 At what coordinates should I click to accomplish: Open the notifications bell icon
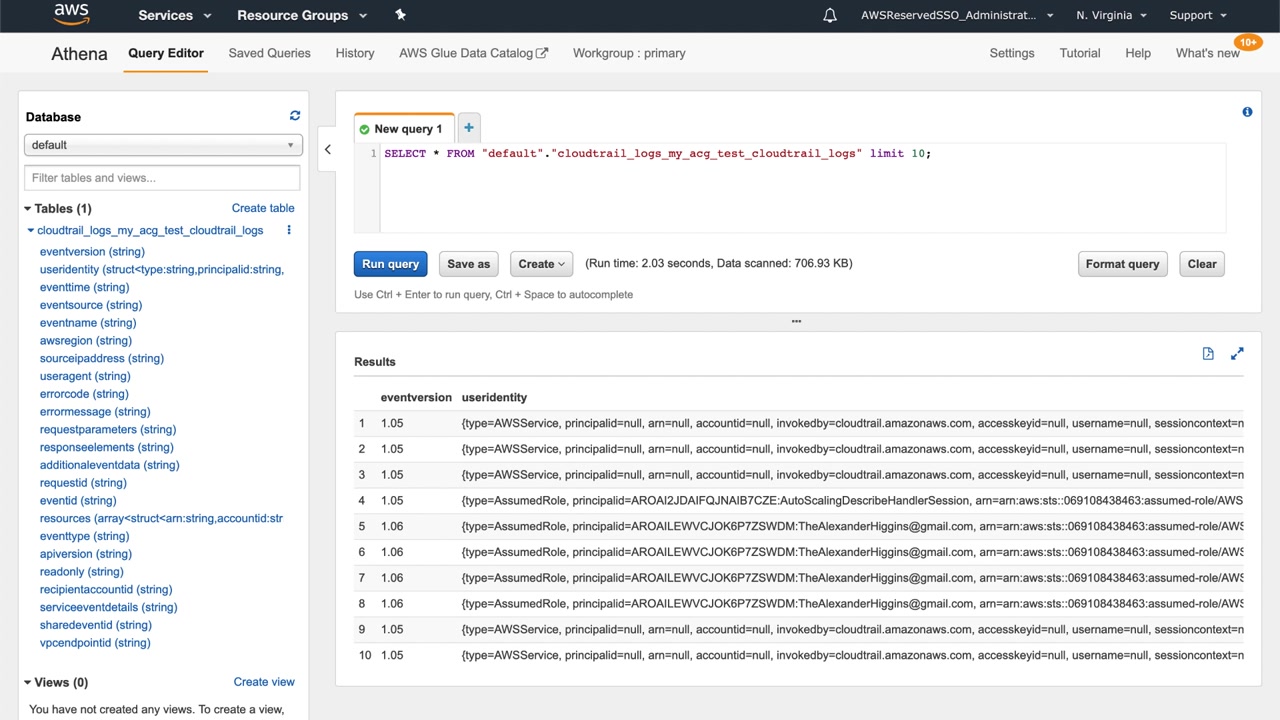tap(829, 15)
